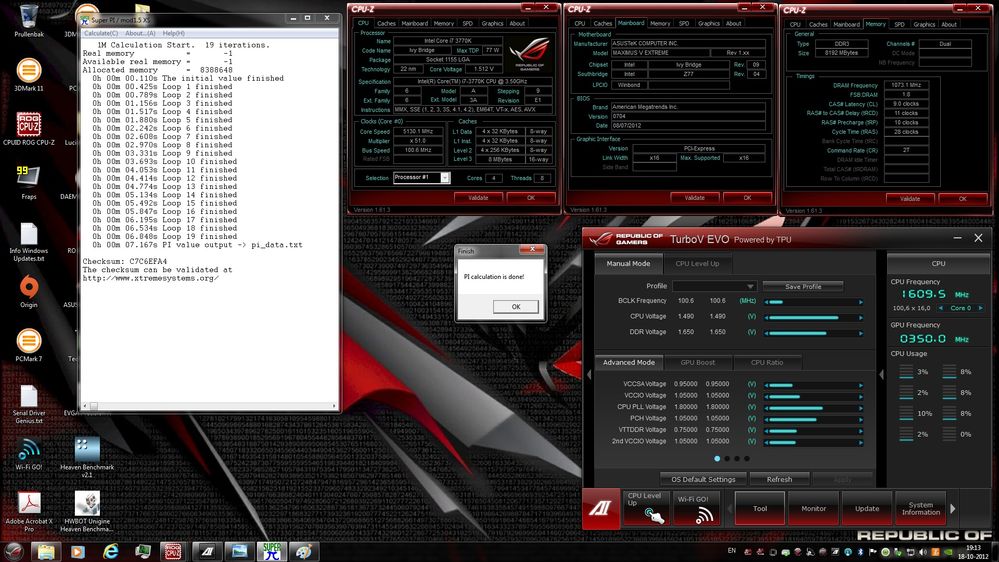The image size is (999, 562).
Task: Open the 3DMark 11 desktop icon
Action: pyautogui.click(x=29, y=75)
